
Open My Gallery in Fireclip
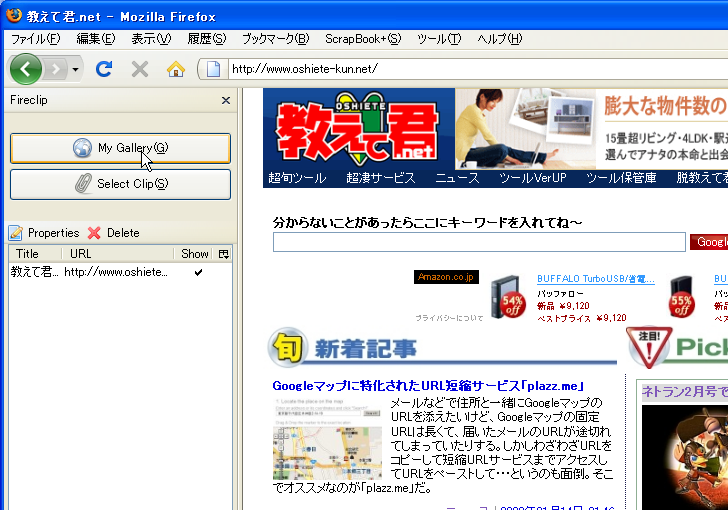[x=120, y=148]
